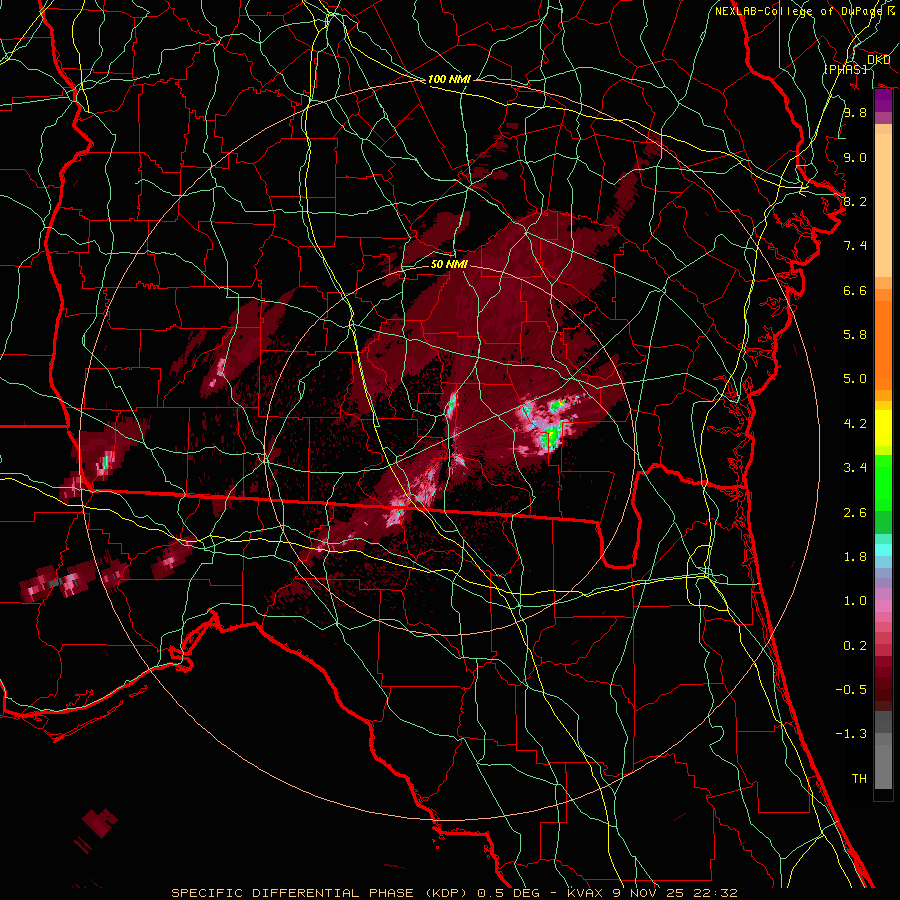Select the 3.4 scale value
The width and height of the screenshot is (900, 900).
pyautogui.click(x=855, y=468)
